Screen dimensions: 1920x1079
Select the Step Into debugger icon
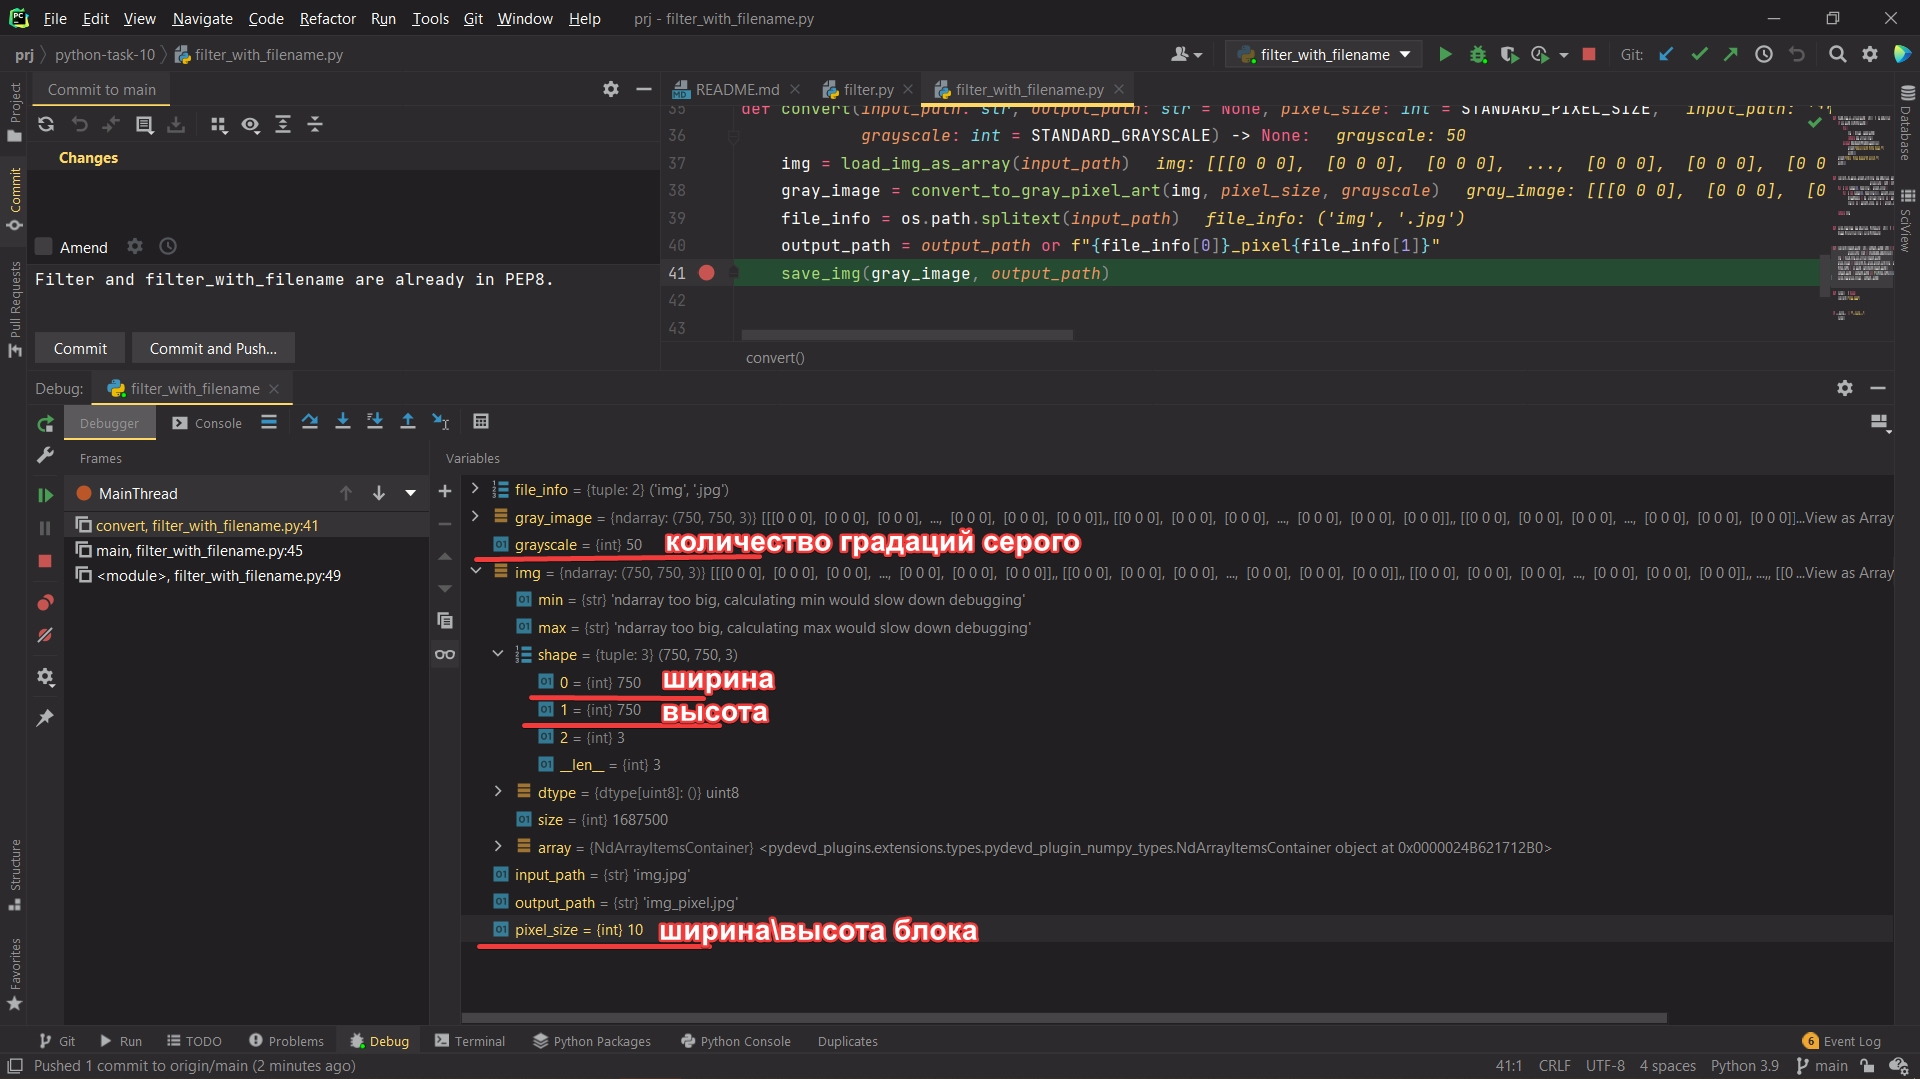(x=342, y=421)
